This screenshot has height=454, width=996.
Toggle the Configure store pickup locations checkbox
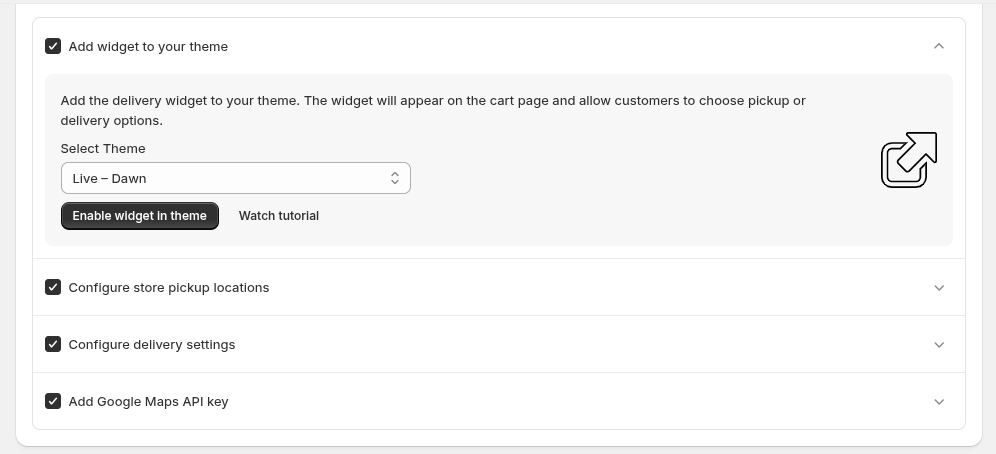pos(53,287)
